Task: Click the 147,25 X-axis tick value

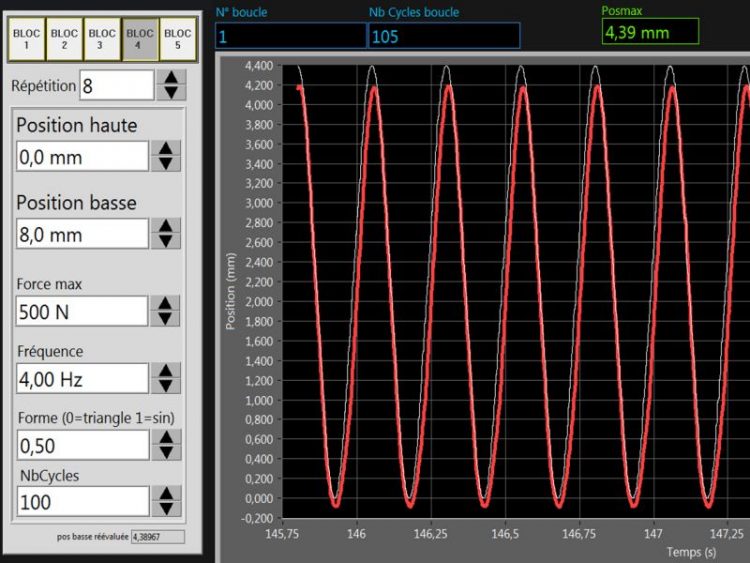Action: pos(727,534)
